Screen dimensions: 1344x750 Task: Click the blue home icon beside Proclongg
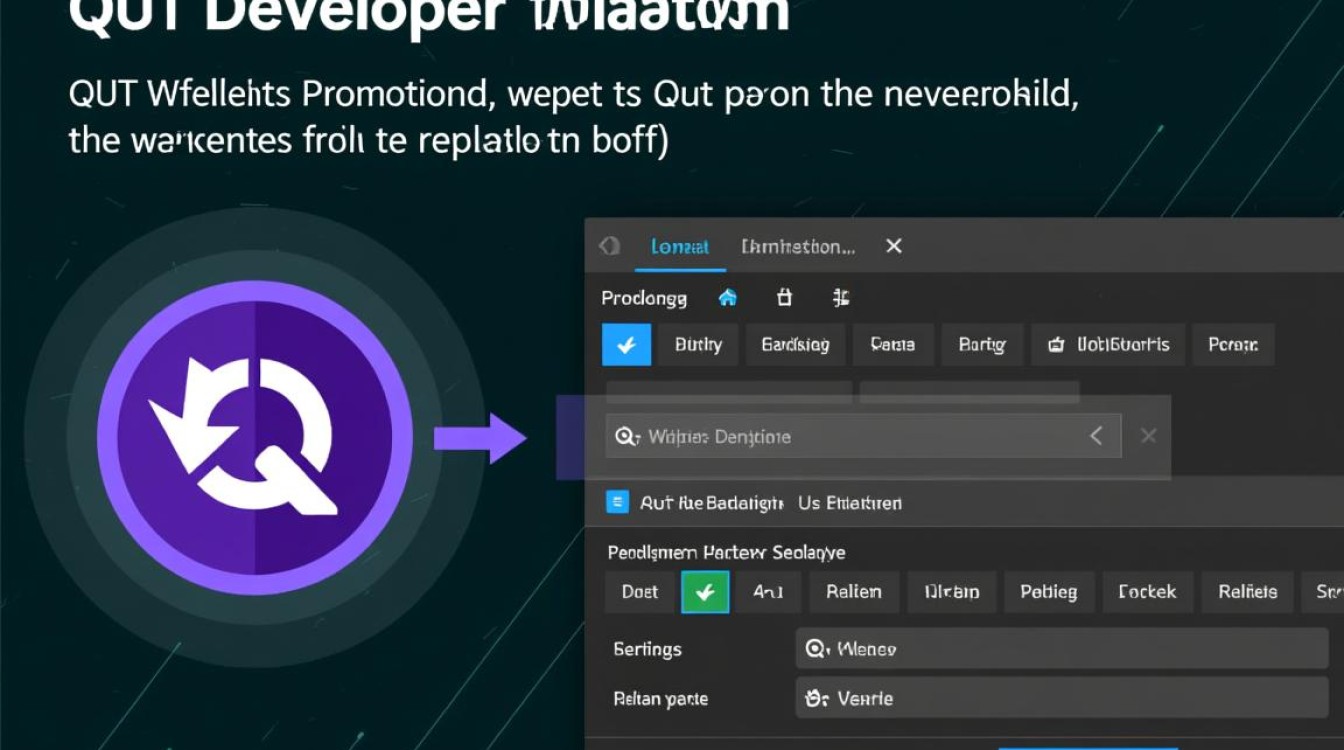728,298
